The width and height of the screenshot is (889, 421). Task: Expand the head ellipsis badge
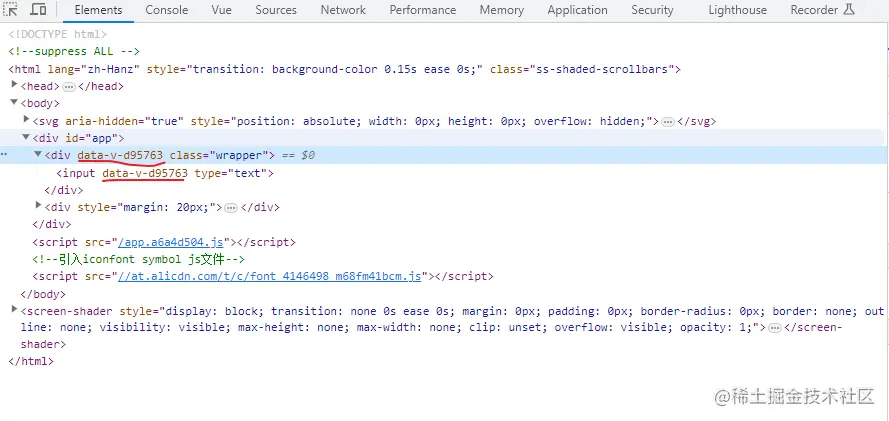pyautogui.click(x=69, y=87)
